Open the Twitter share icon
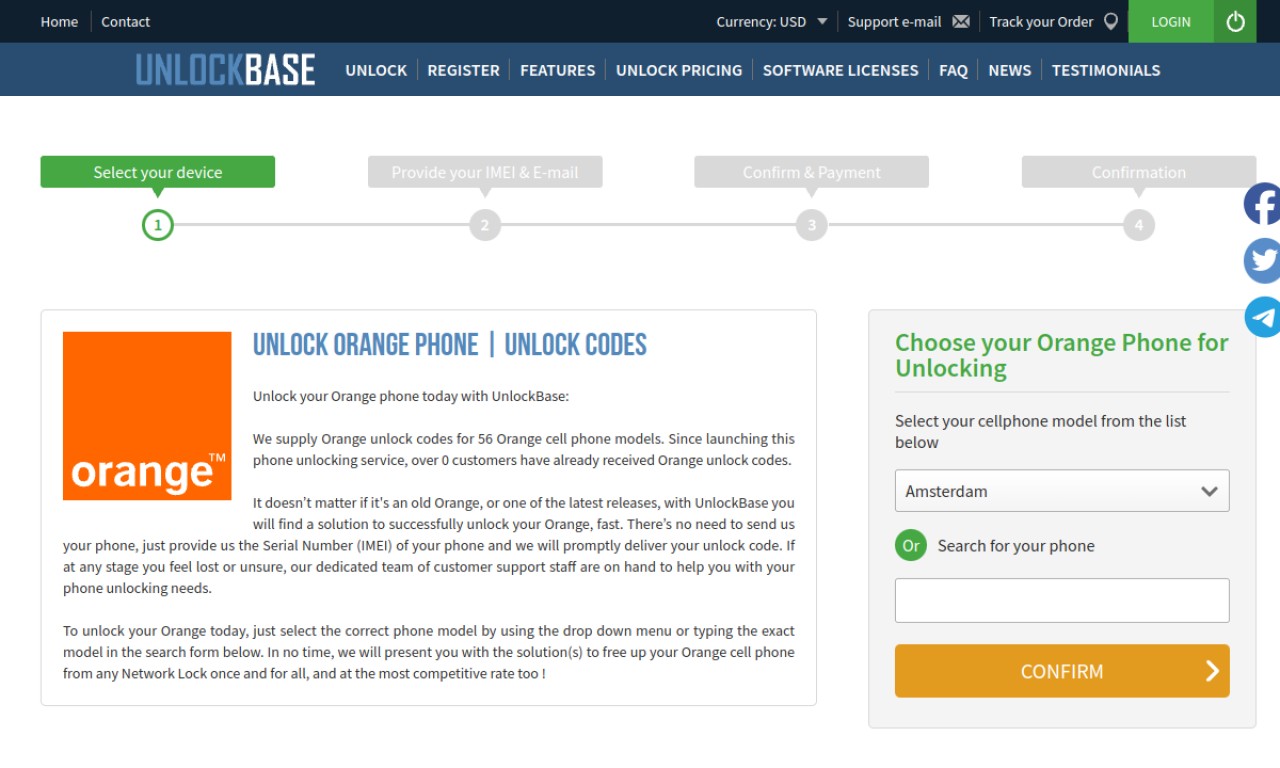The width and height of the screenshot is (1280, 768). [1262, 261]
